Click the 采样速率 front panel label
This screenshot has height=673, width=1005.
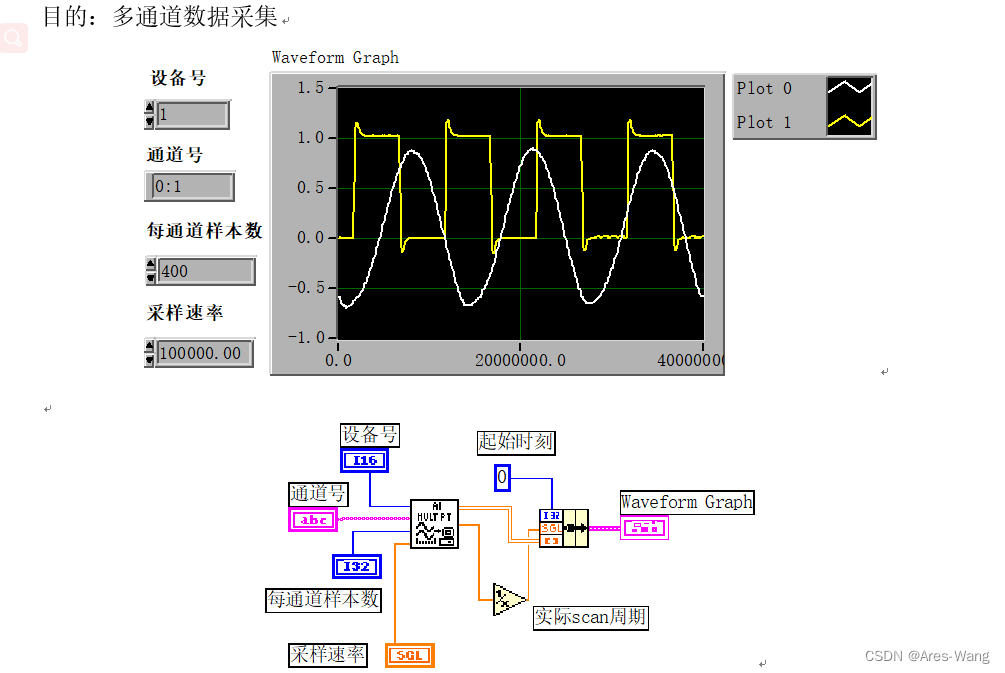click(x=185, y=313)
